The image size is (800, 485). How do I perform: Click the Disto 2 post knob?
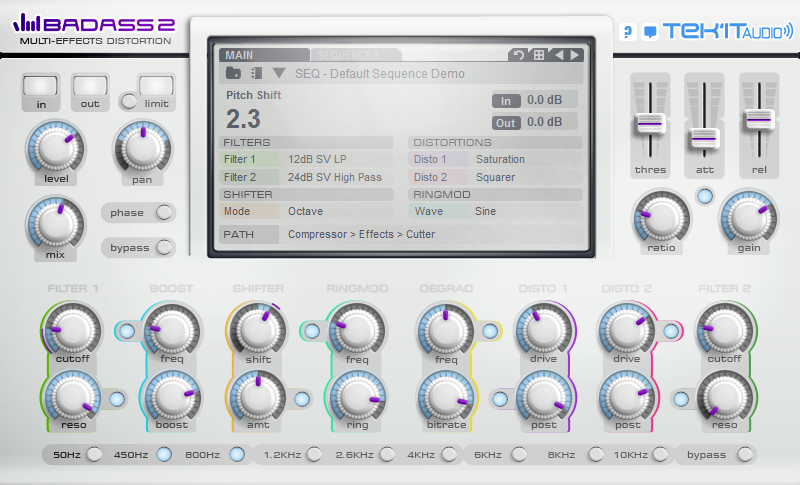pyautogui.click(x=627, y=398)
